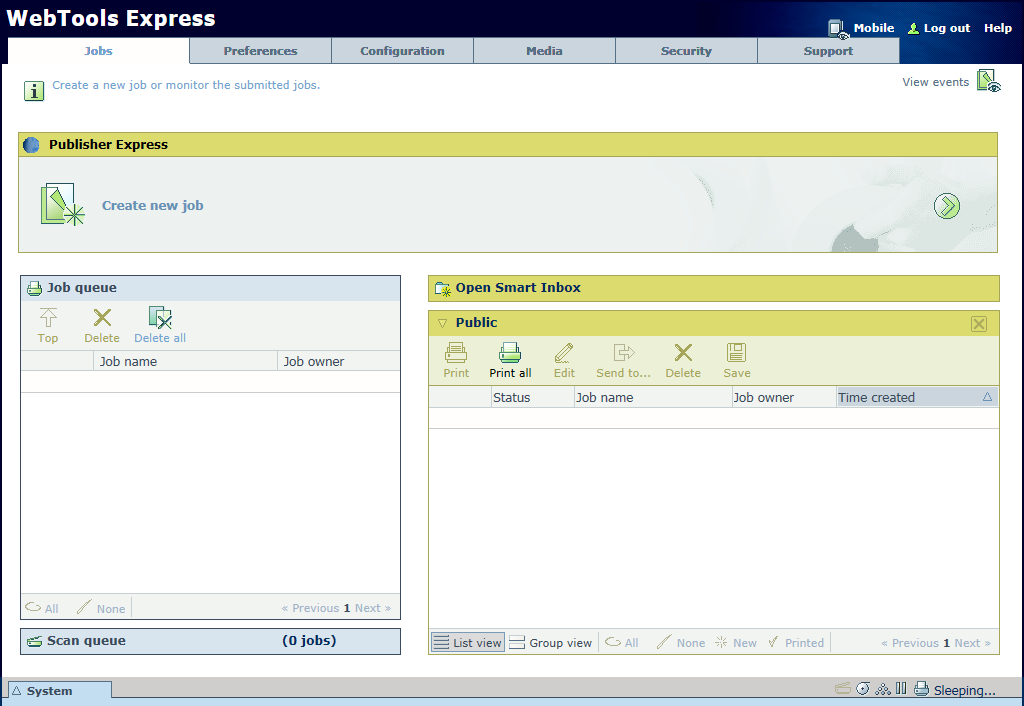Sort Public inbox by Status column
Screen dimensions: 1024x706
click(x=532, y=397)
